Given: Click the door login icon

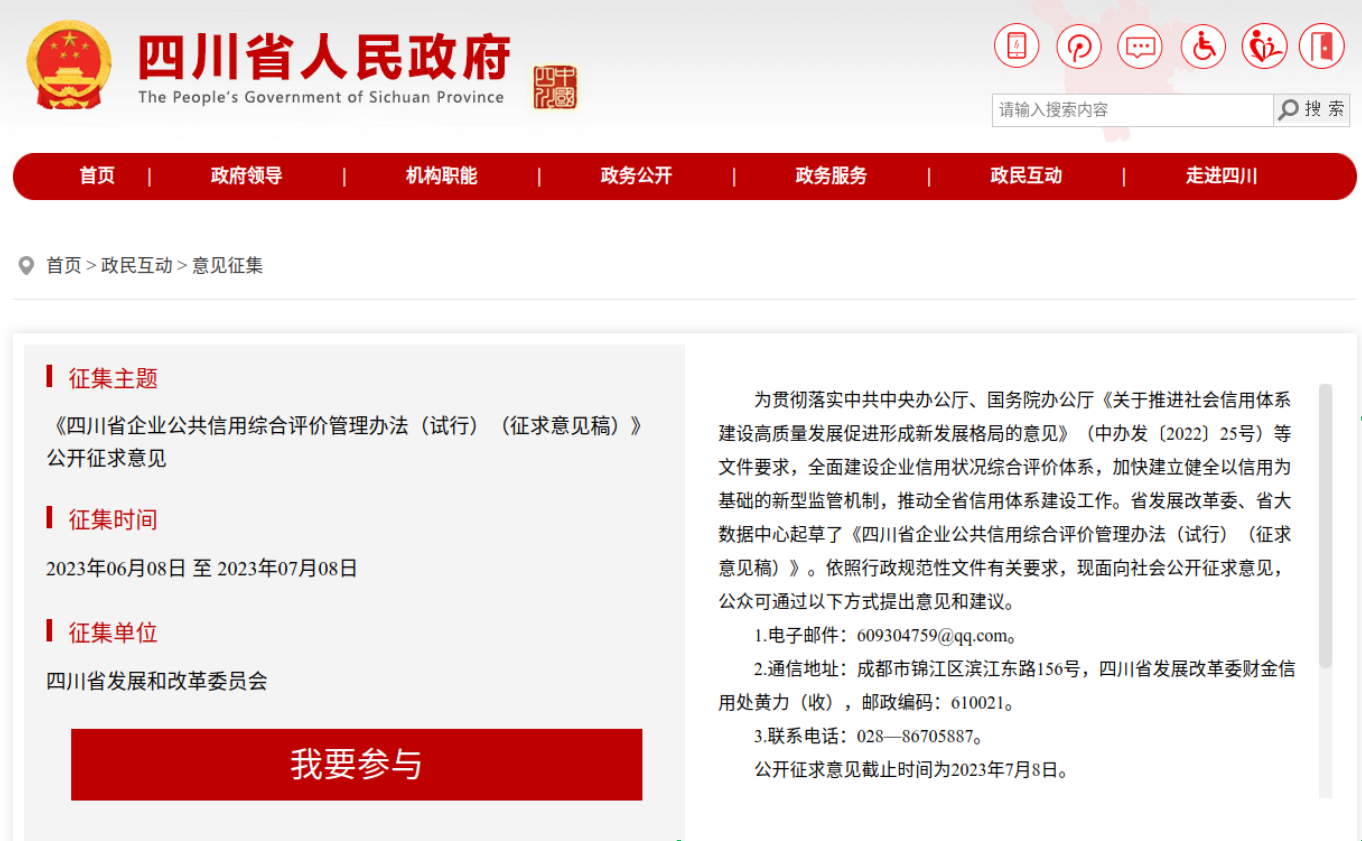Looking at the screenshot, I should coord(1321,47).
